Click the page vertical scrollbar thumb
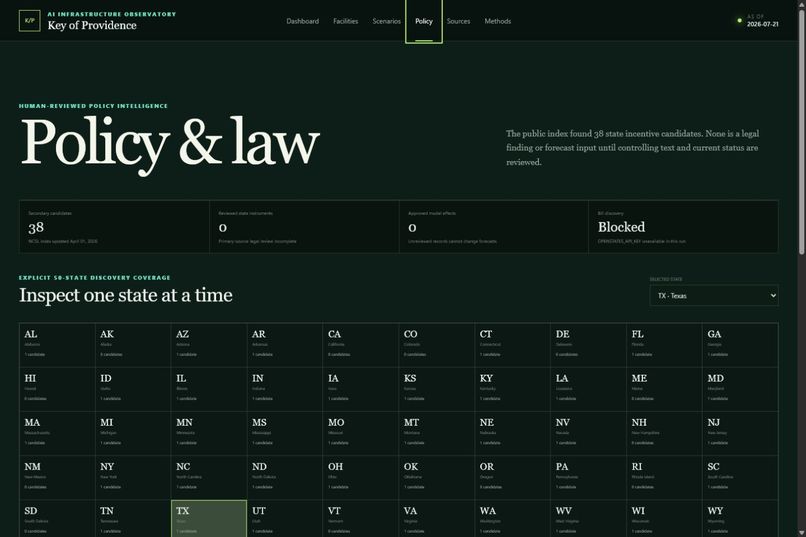This screenshot has width=806, height=537. pos(801,131)
